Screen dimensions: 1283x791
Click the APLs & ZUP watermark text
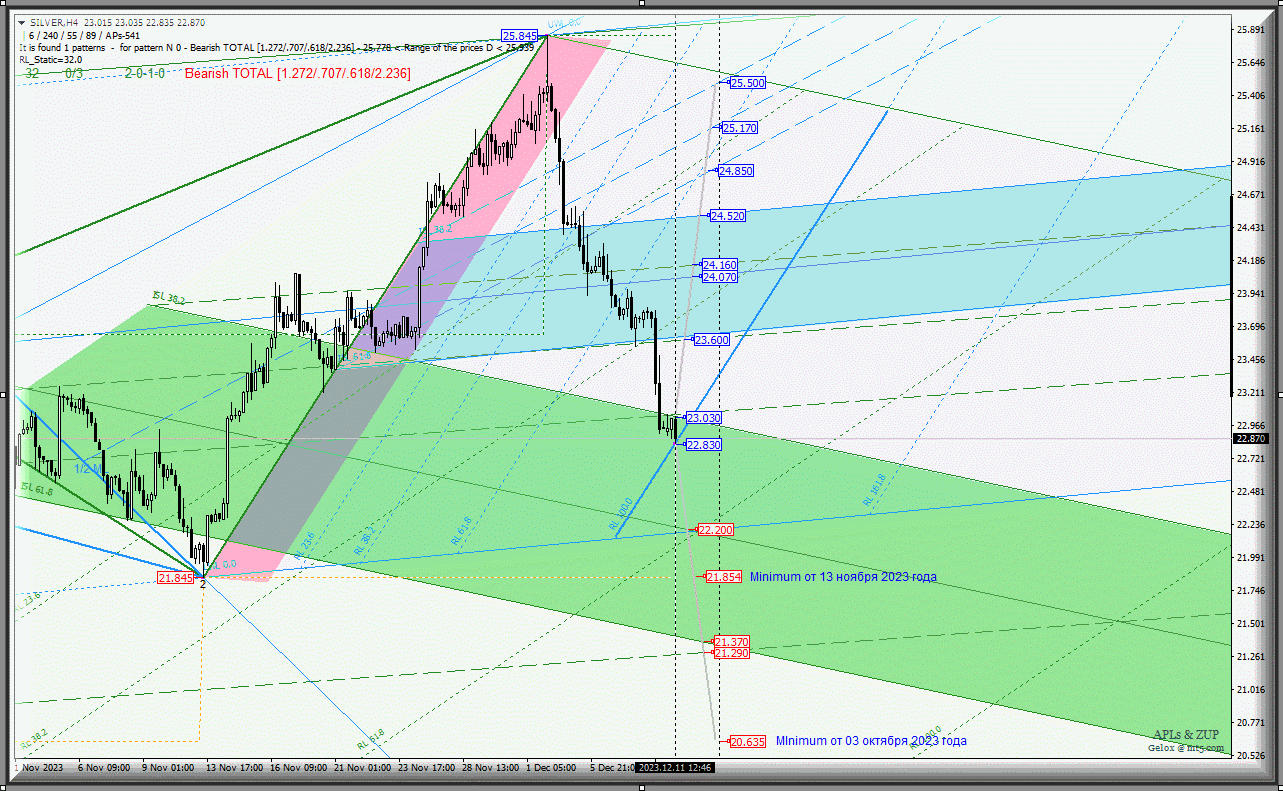[1186, 734]
